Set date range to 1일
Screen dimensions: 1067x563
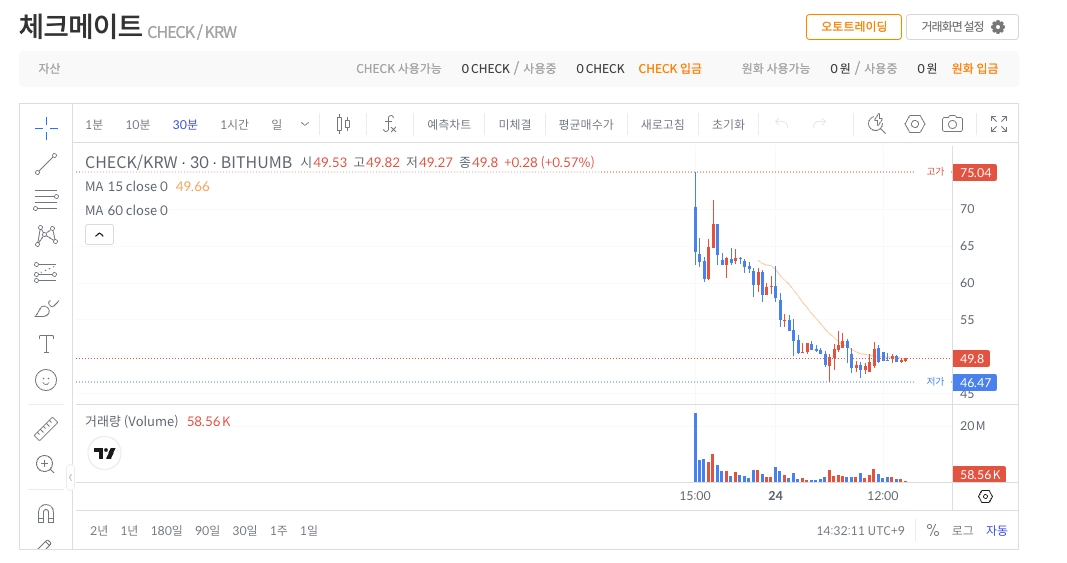tap(308, 530)
